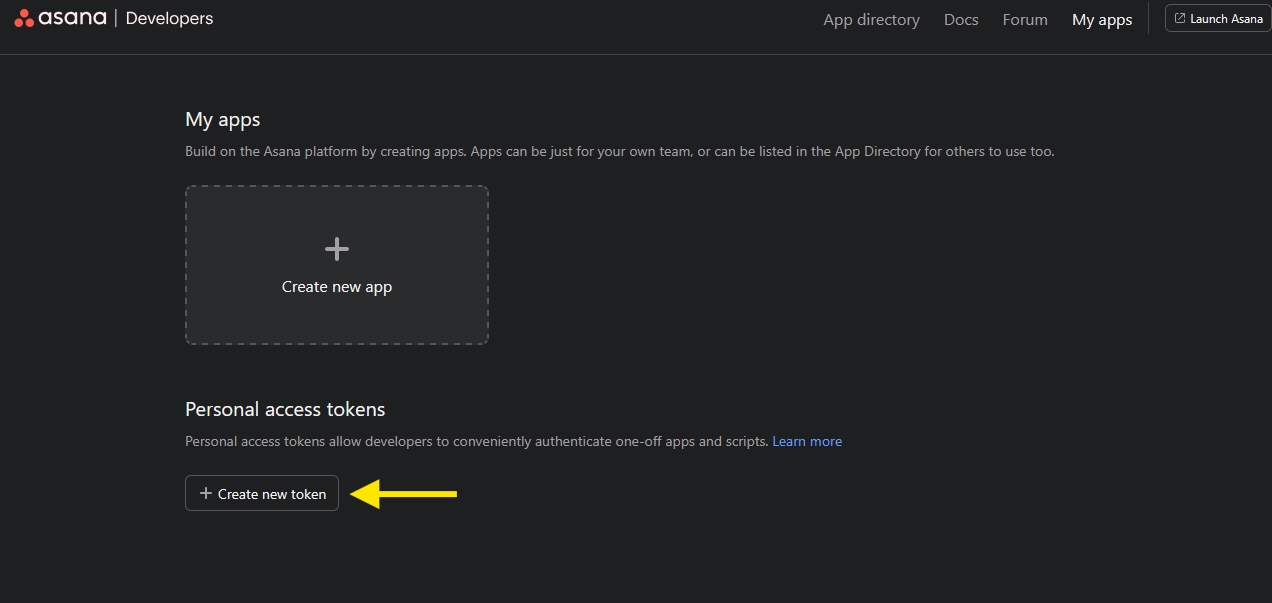1272x603 pixels.
Task: Open the App directory page
Action: click(x=871, y=20)
